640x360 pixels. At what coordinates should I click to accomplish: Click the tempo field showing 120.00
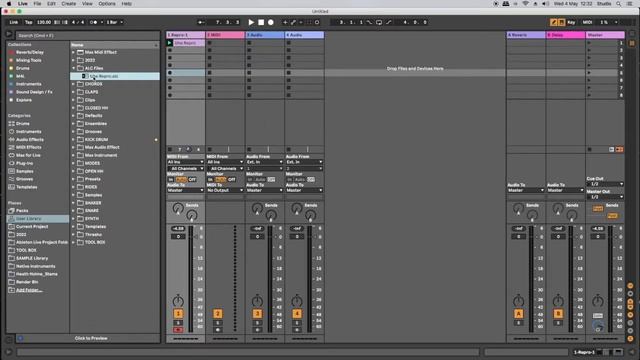pyautogui.click(x=44, y=22)
